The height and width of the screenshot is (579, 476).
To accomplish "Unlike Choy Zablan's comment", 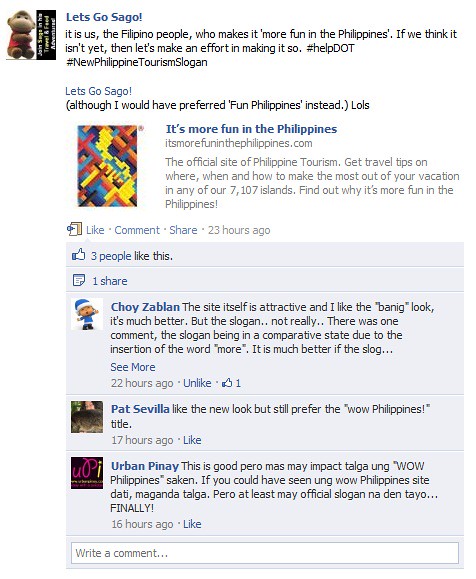I will tap(197, 383).
